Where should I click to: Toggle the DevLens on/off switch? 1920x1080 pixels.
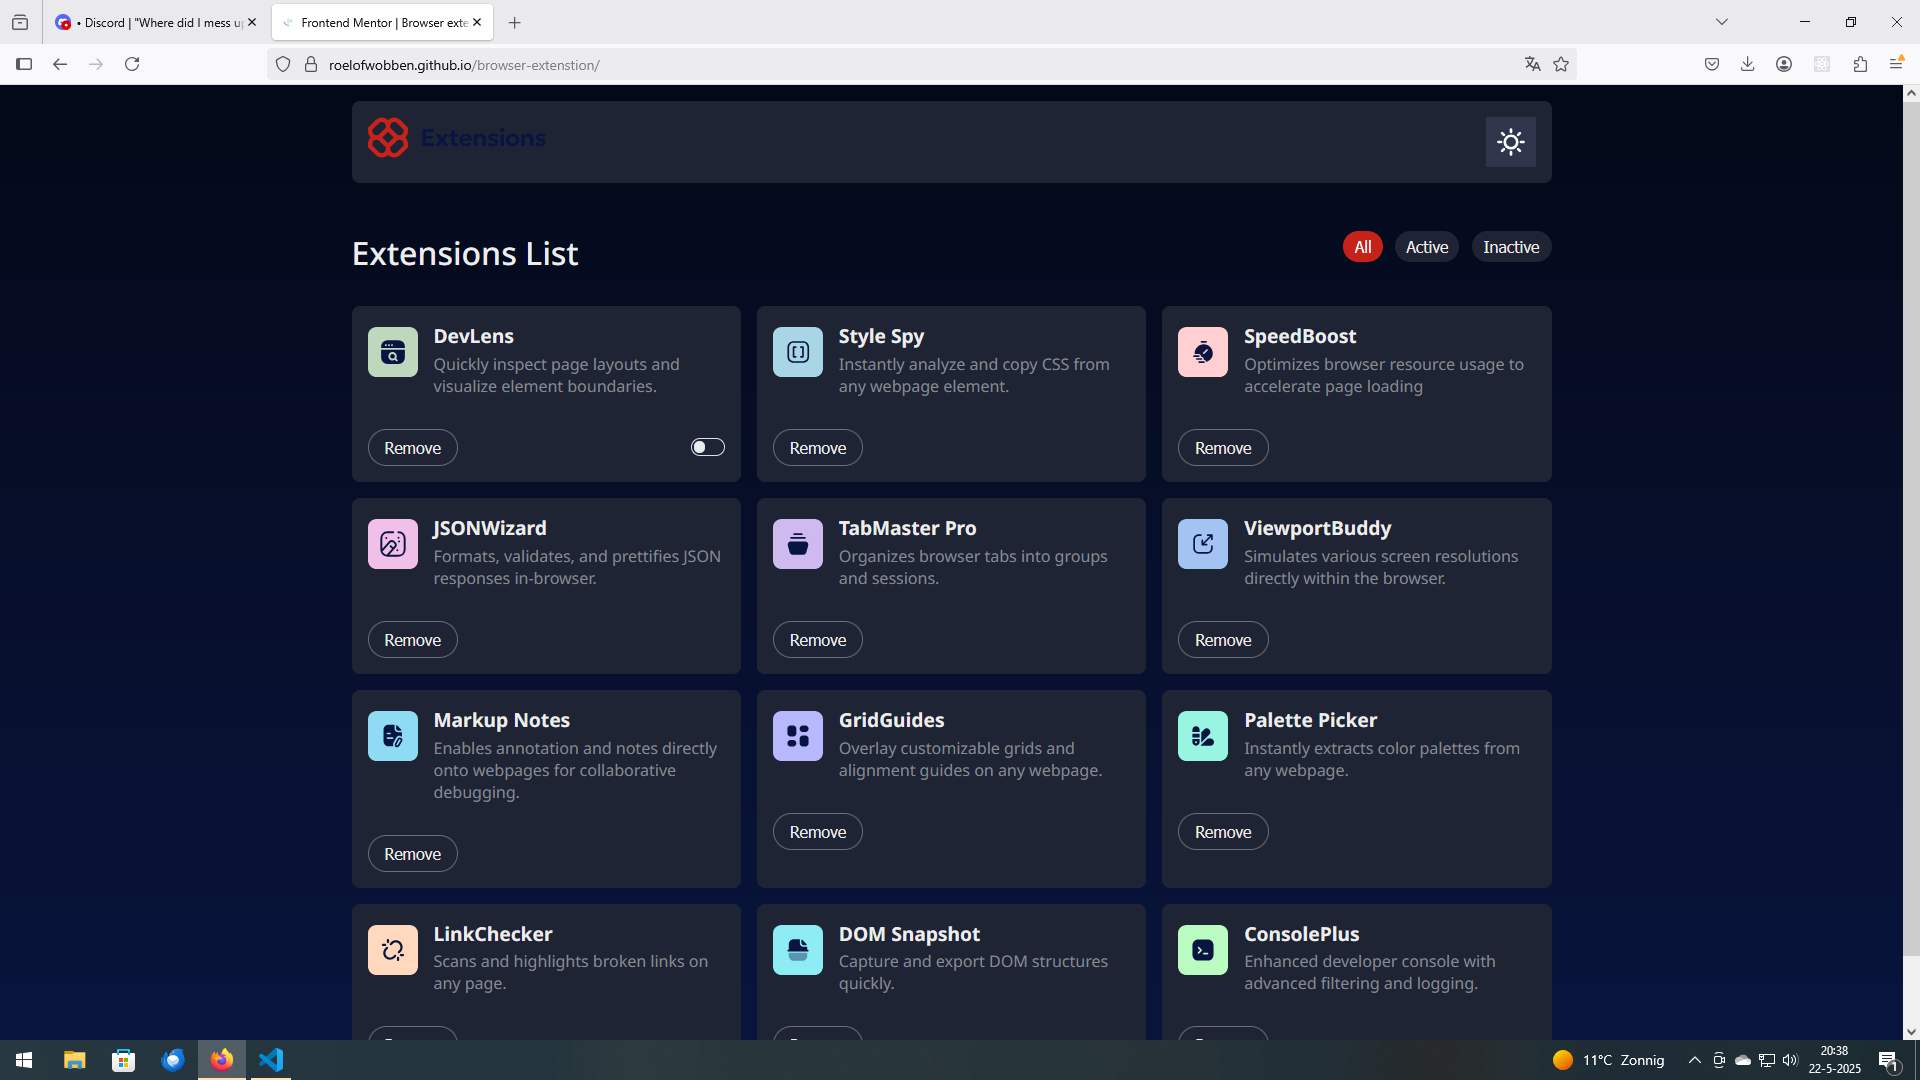pyautogui.click(x=707, y=447)
